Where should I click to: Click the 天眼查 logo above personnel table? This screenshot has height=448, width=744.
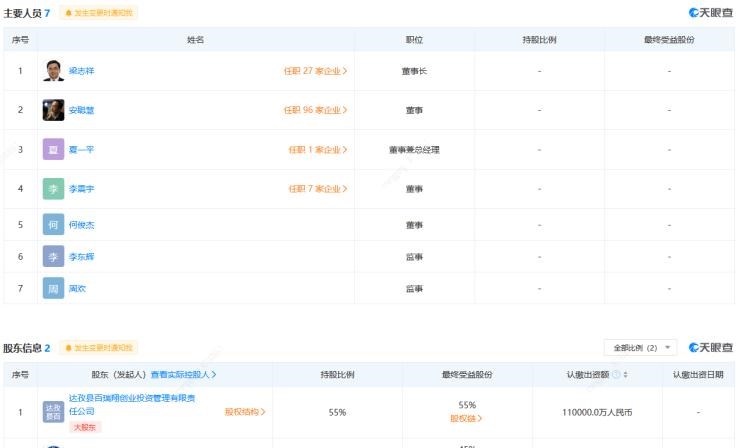click(x=711, y=13)
